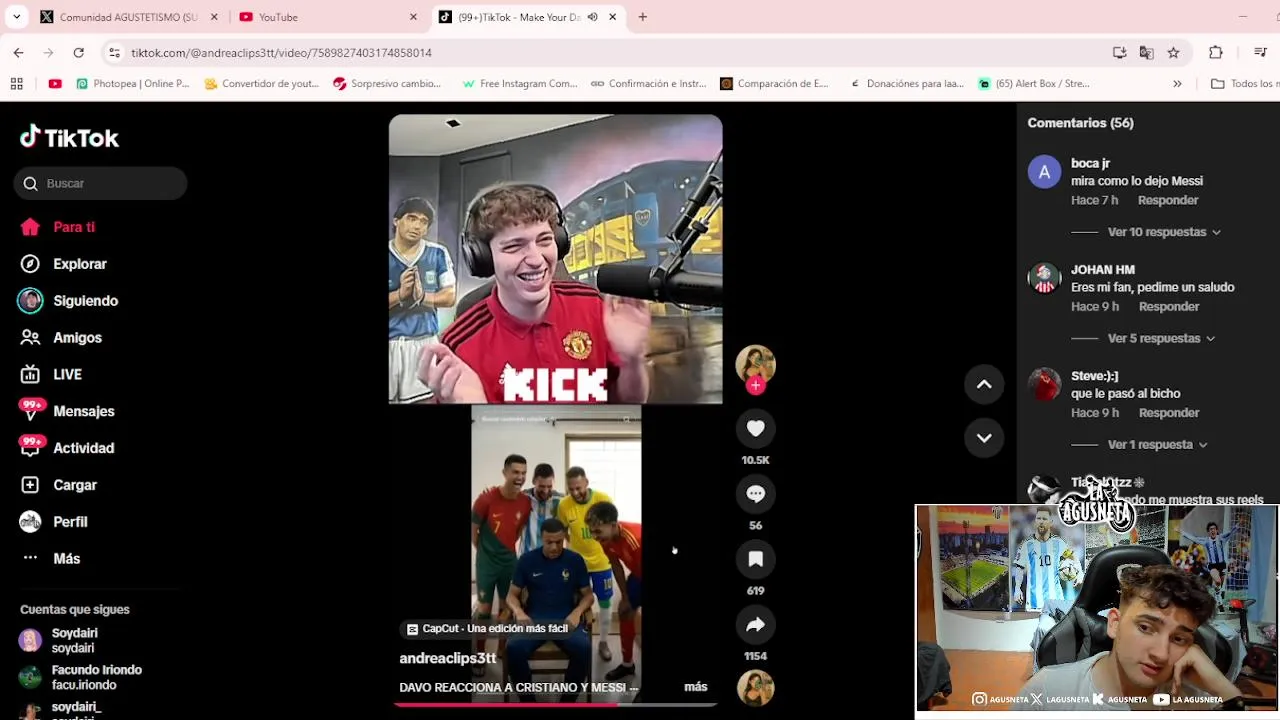The width and height of the screenshot is (1280, 720).
Task: Open the Facundo Iriondo followed account
Action: coord(81,677)
